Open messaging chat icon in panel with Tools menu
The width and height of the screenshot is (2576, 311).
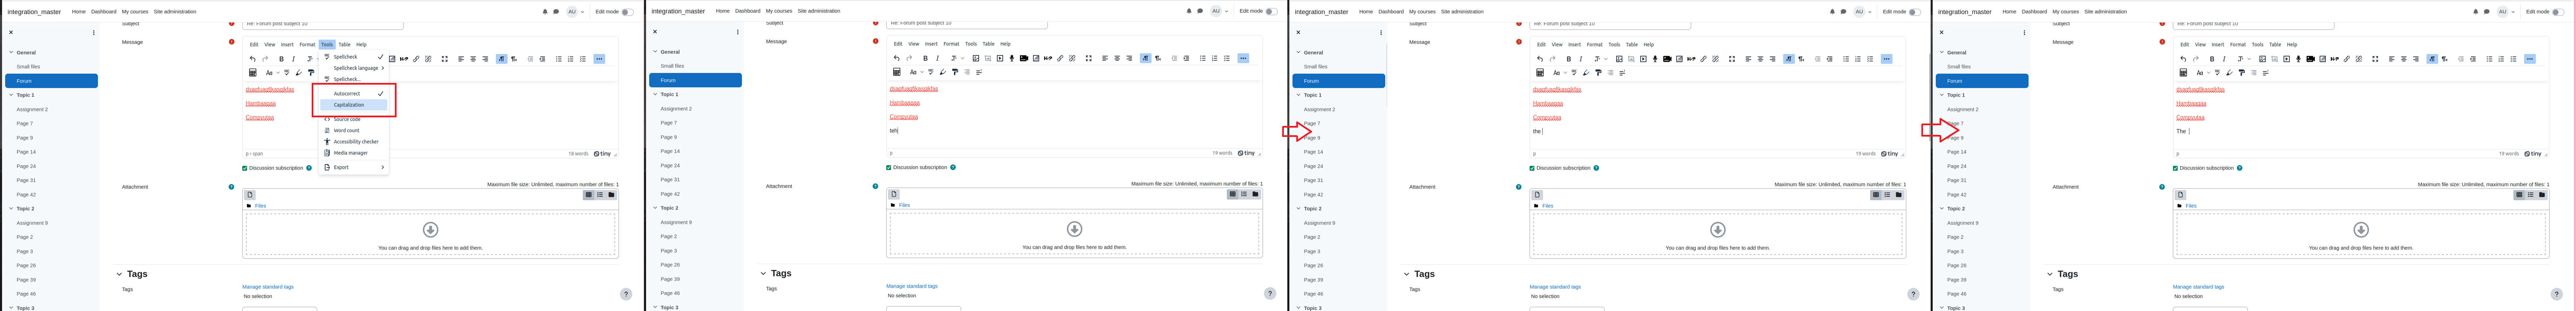[556, 12]
